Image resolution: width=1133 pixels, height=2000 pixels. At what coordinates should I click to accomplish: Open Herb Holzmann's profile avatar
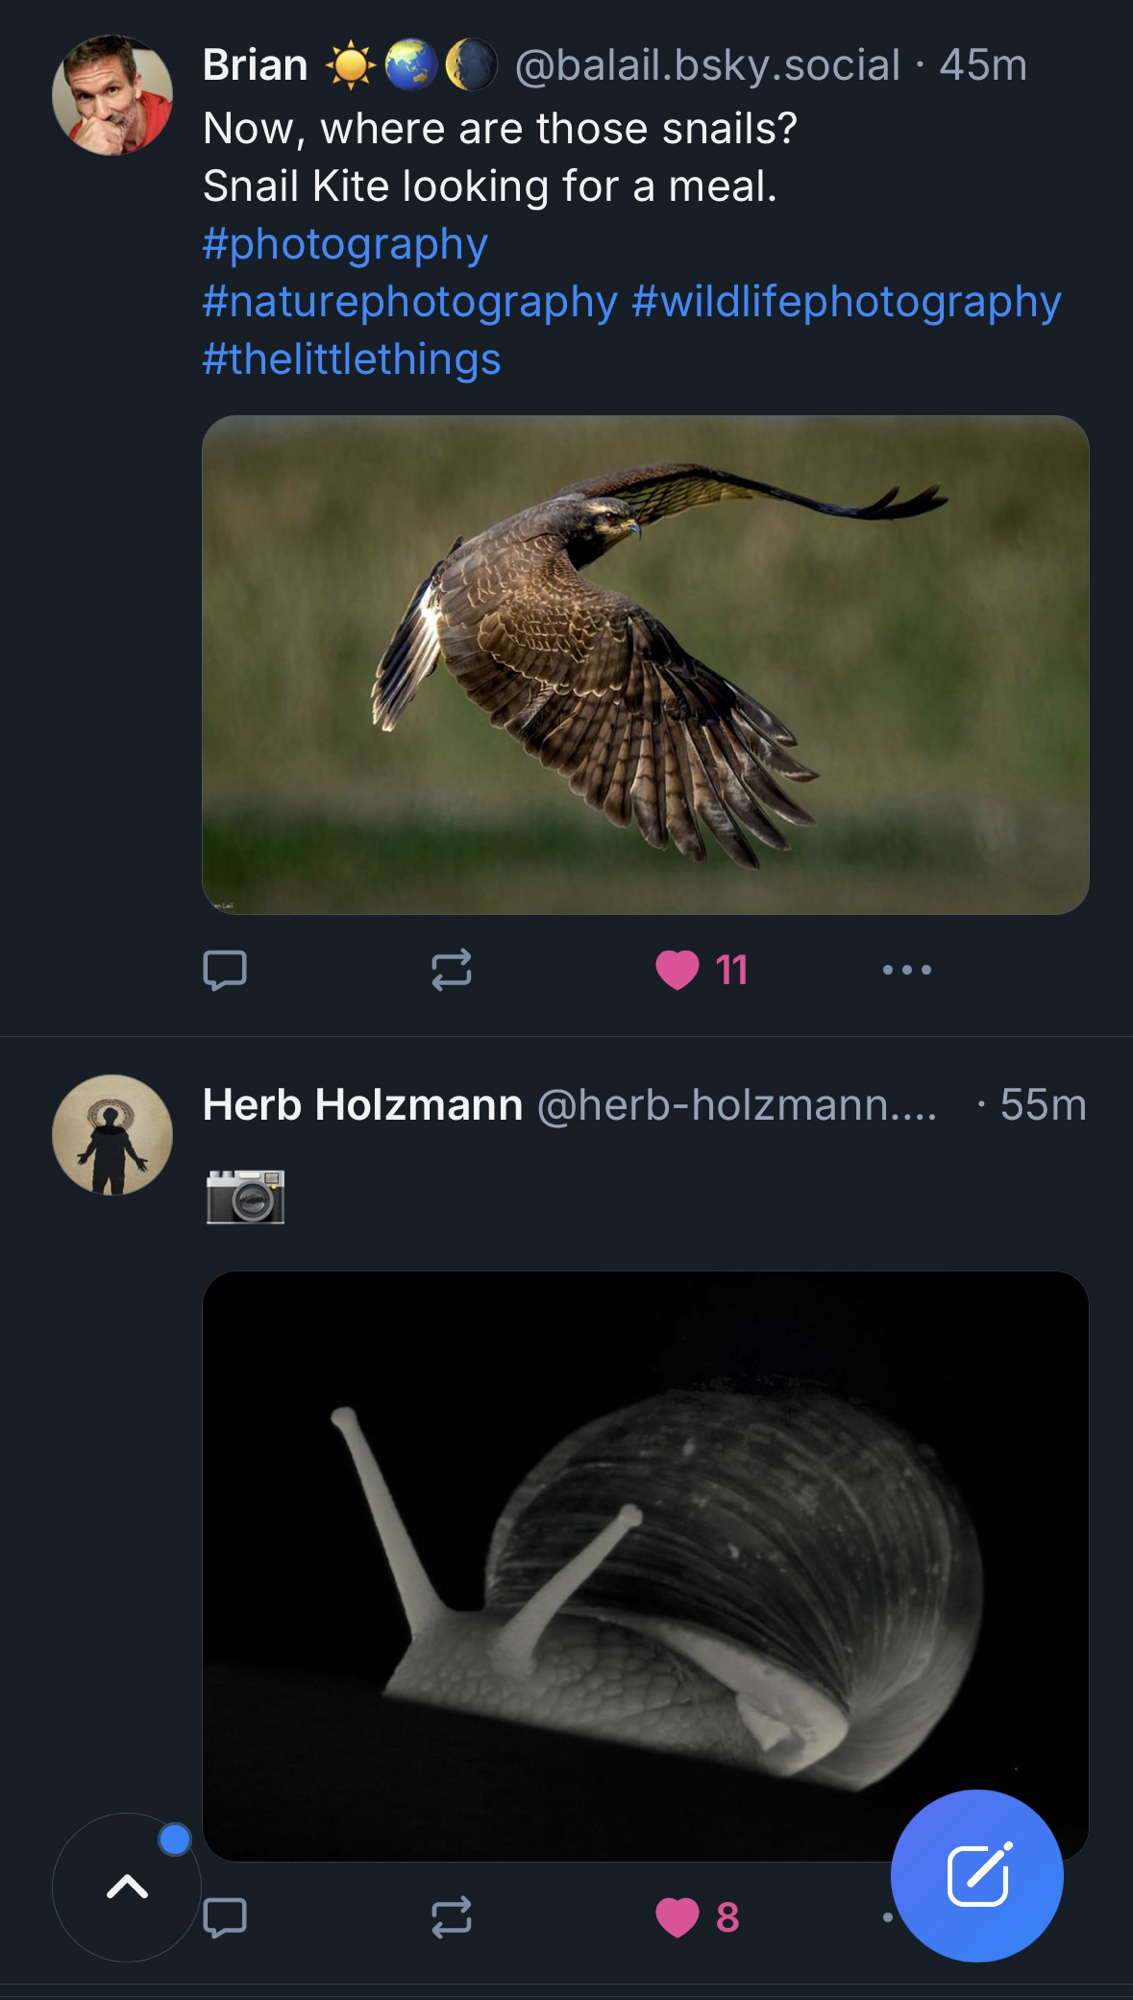[112, 1135]
